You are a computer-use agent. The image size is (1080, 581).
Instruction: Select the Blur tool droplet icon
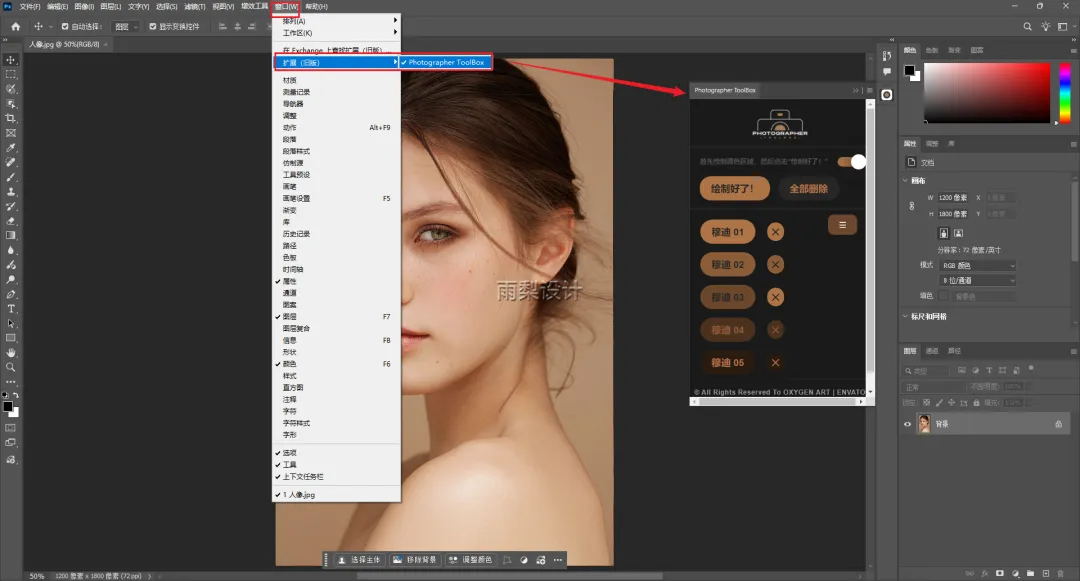(11, 250)
